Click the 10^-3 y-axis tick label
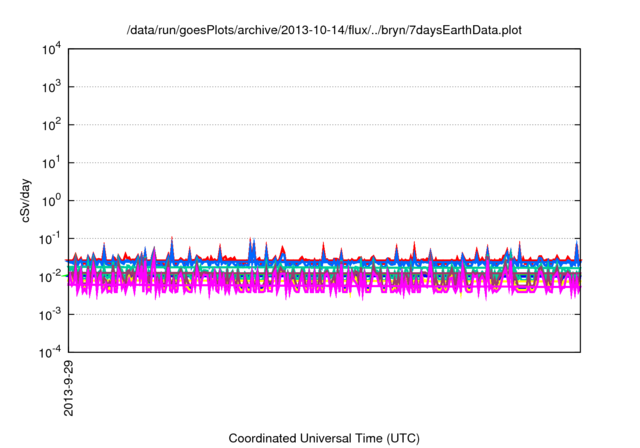Screen dimensions: 640x448 [x=51, y=314]
